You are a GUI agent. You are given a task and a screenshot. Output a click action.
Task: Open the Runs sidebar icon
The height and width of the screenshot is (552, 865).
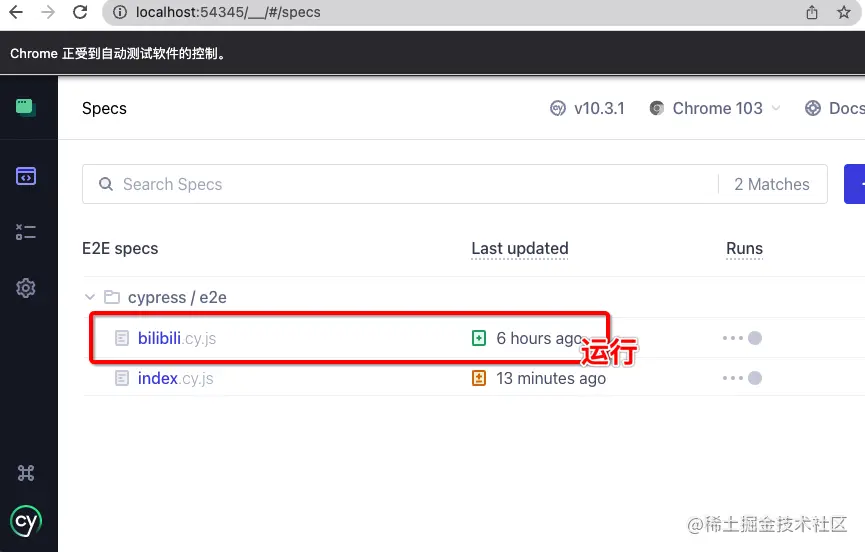click(x=26, y=232)
